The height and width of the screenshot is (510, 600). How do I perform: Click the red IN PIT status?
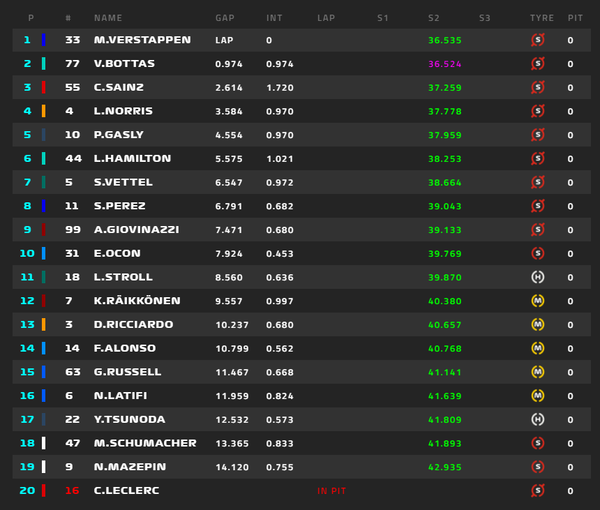[x=331, y=491]
